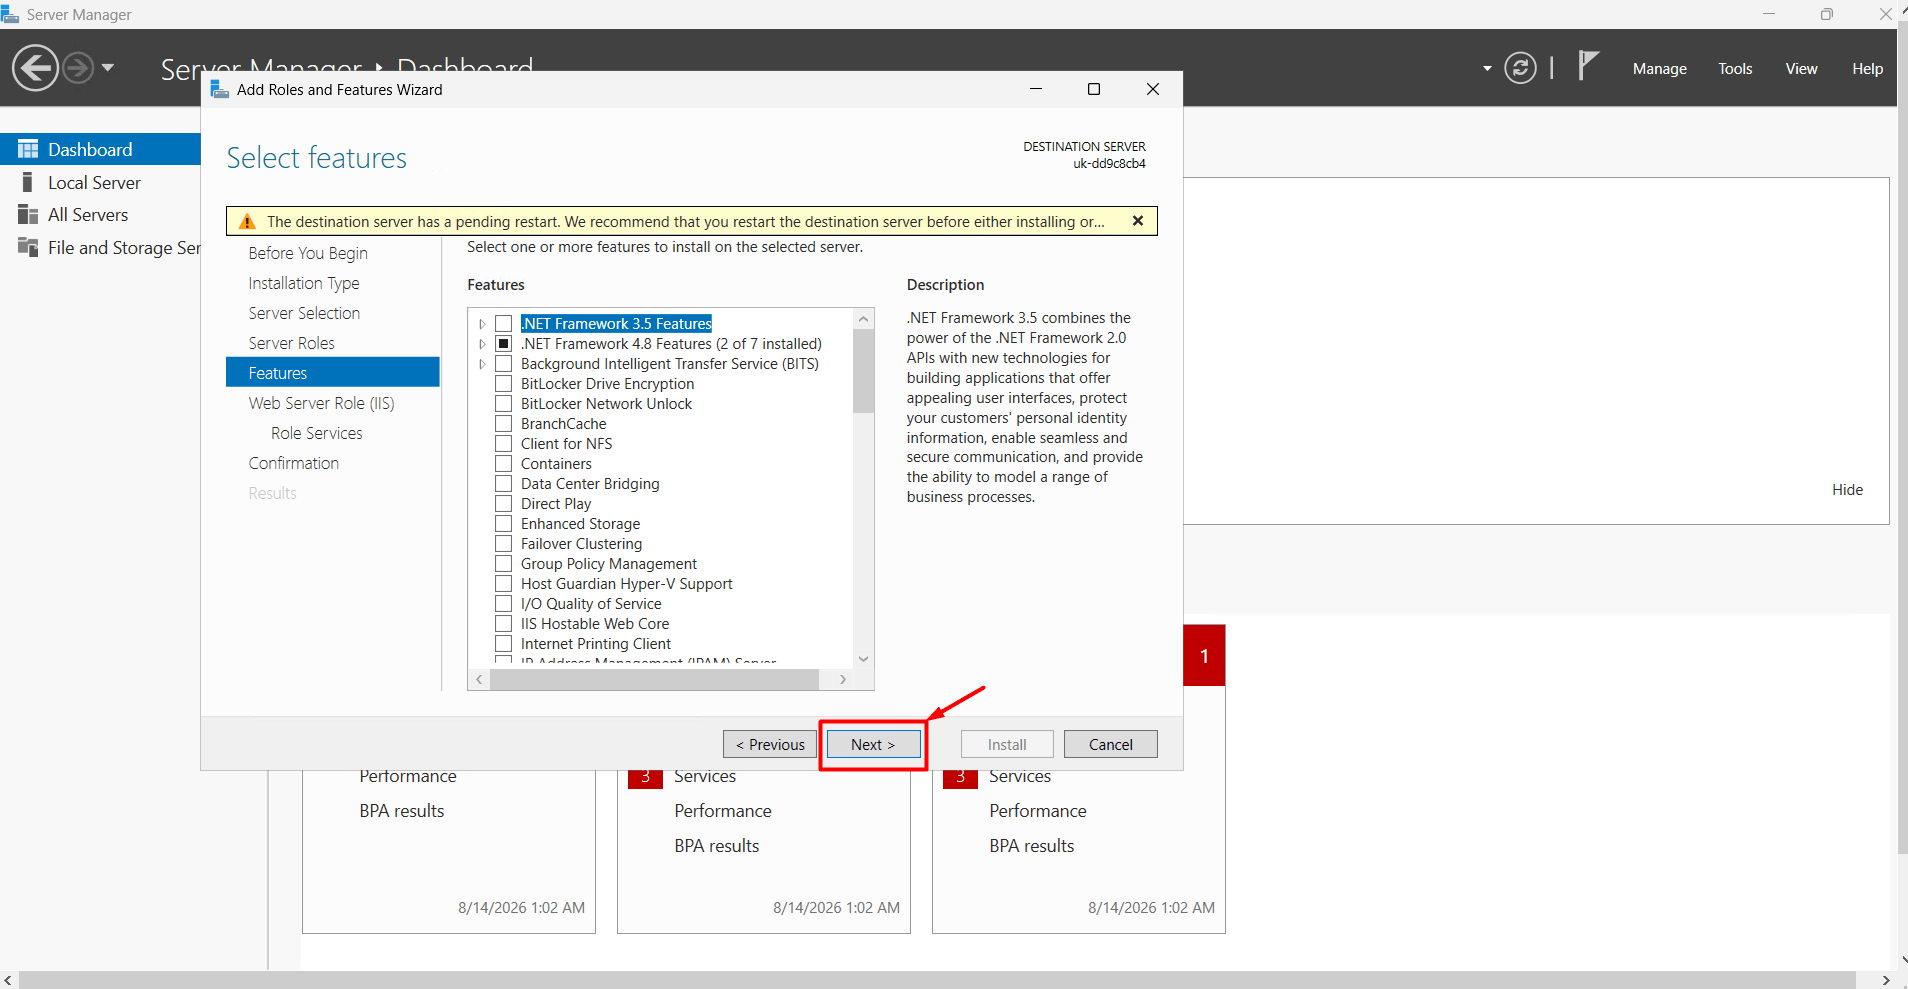Open the notifications flag icon
1908x989 pixels.
point(1588,66)
